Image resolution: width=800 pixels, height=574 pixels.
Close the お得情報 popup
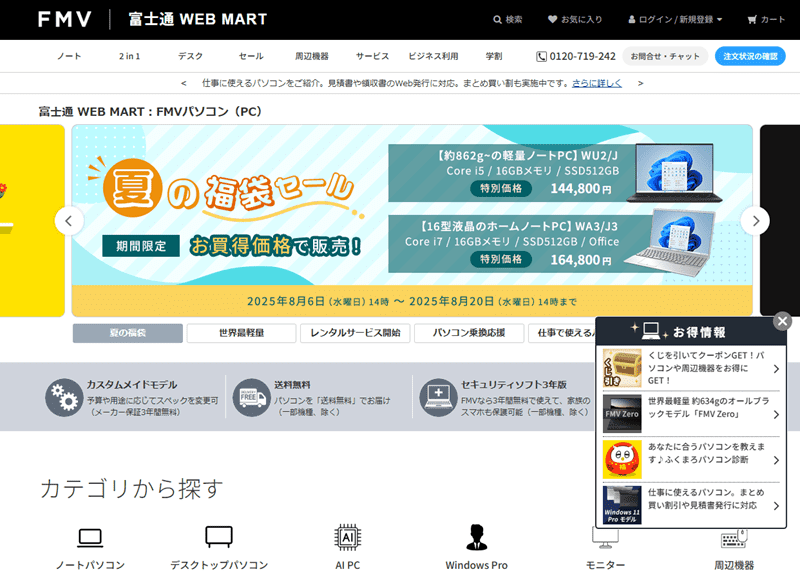782,321
